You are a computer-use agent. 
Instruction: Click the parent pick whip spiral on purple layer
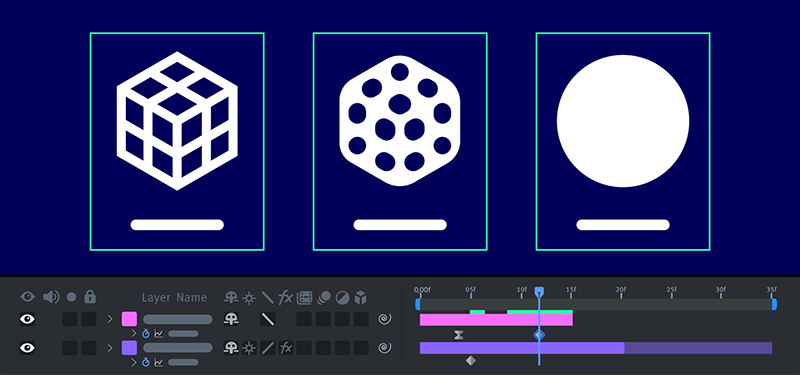[385, 348]
